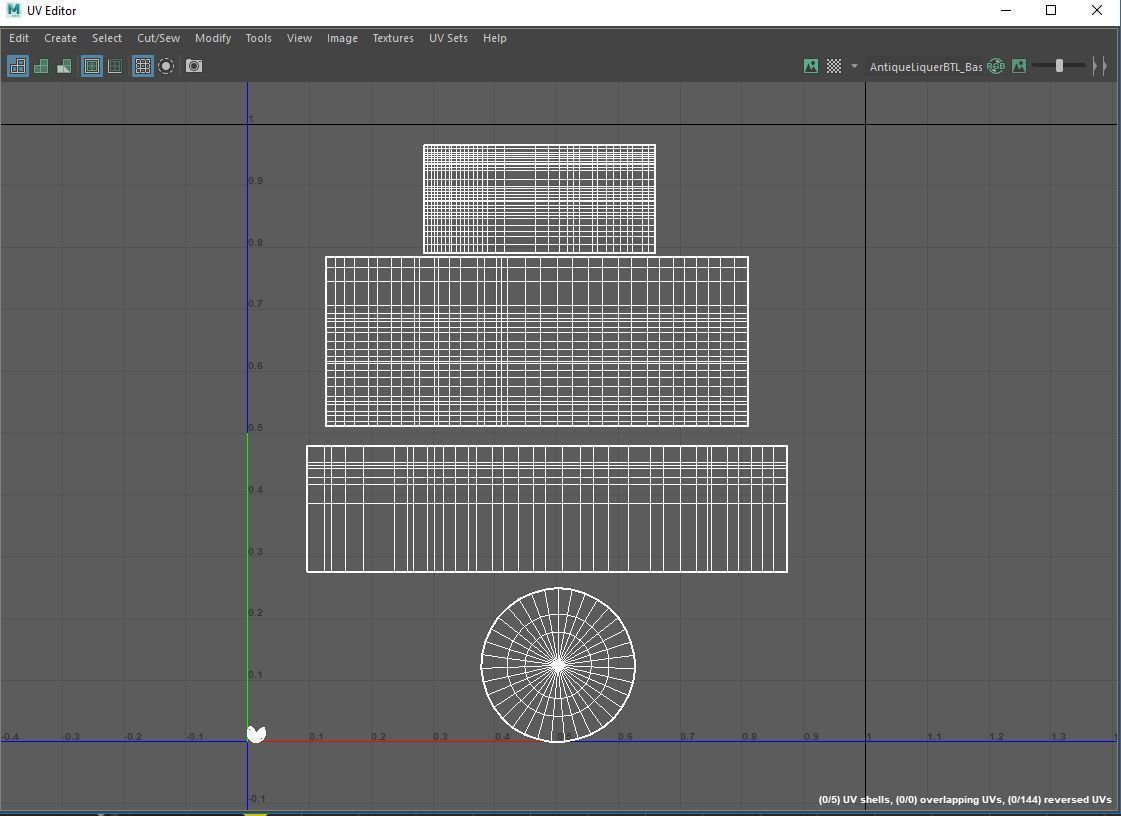Select the wide lower rectangular UV shell
1121x816 pixels.
pos(547,508)
